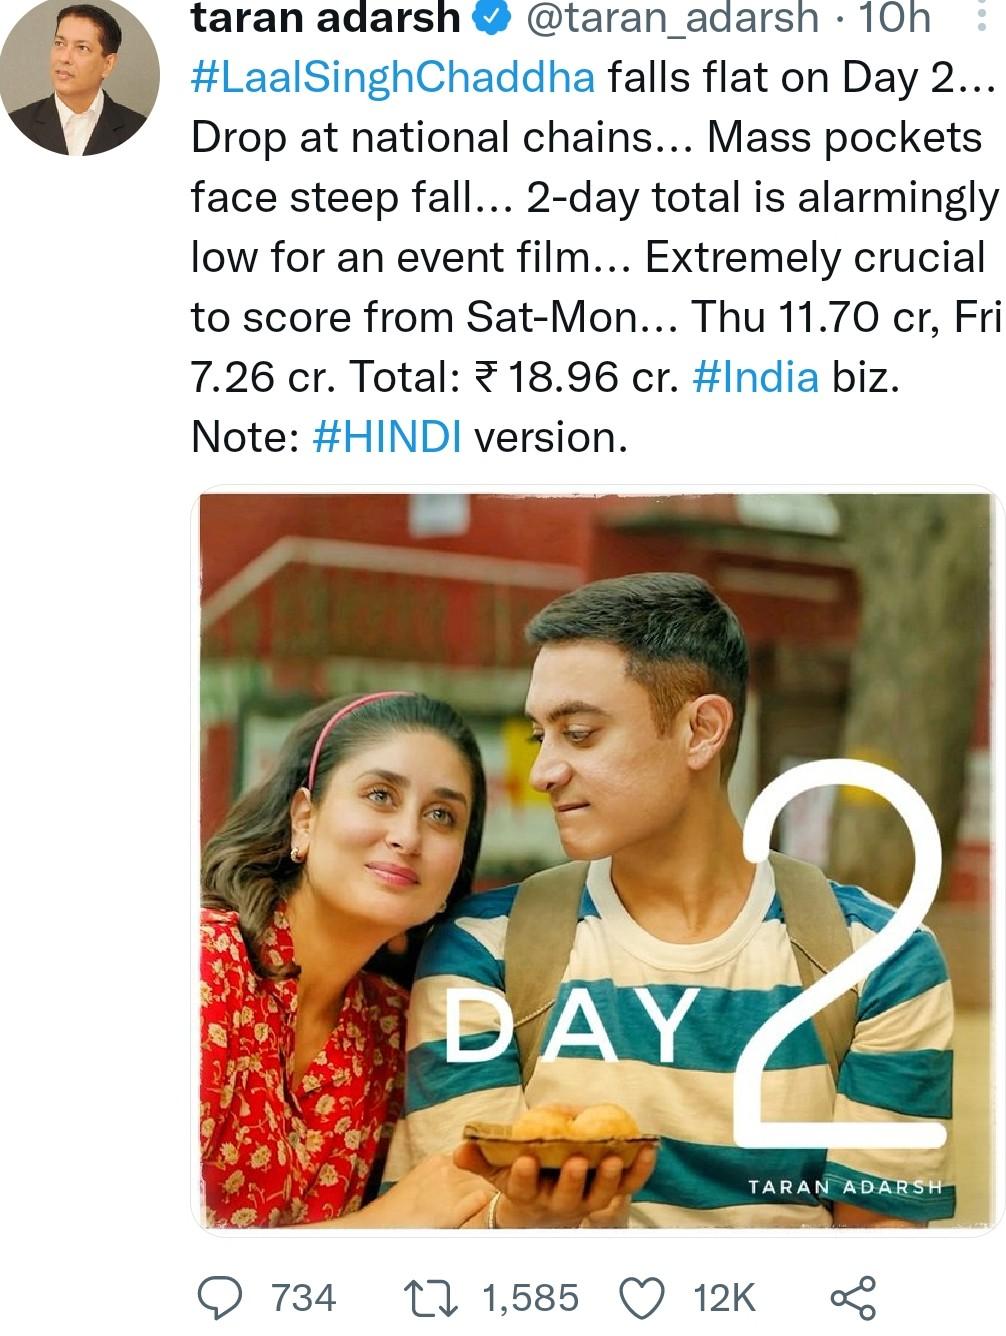Click the retweet arrows icon
The width and height of the screenshot is (1006, 1336).
430,1298
